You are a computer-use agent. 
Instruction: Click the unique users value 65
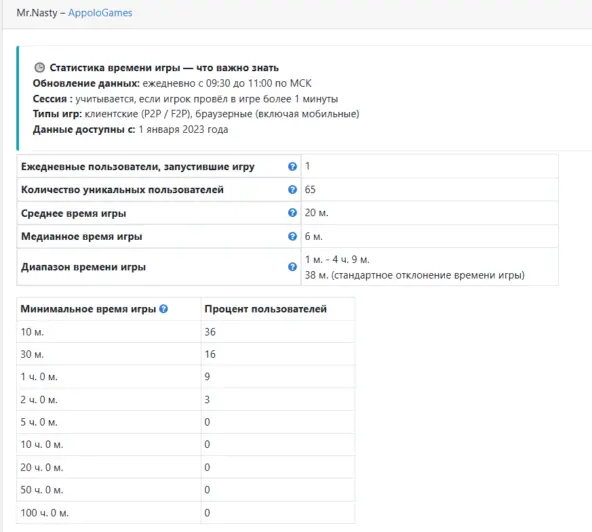pos(310,190)
